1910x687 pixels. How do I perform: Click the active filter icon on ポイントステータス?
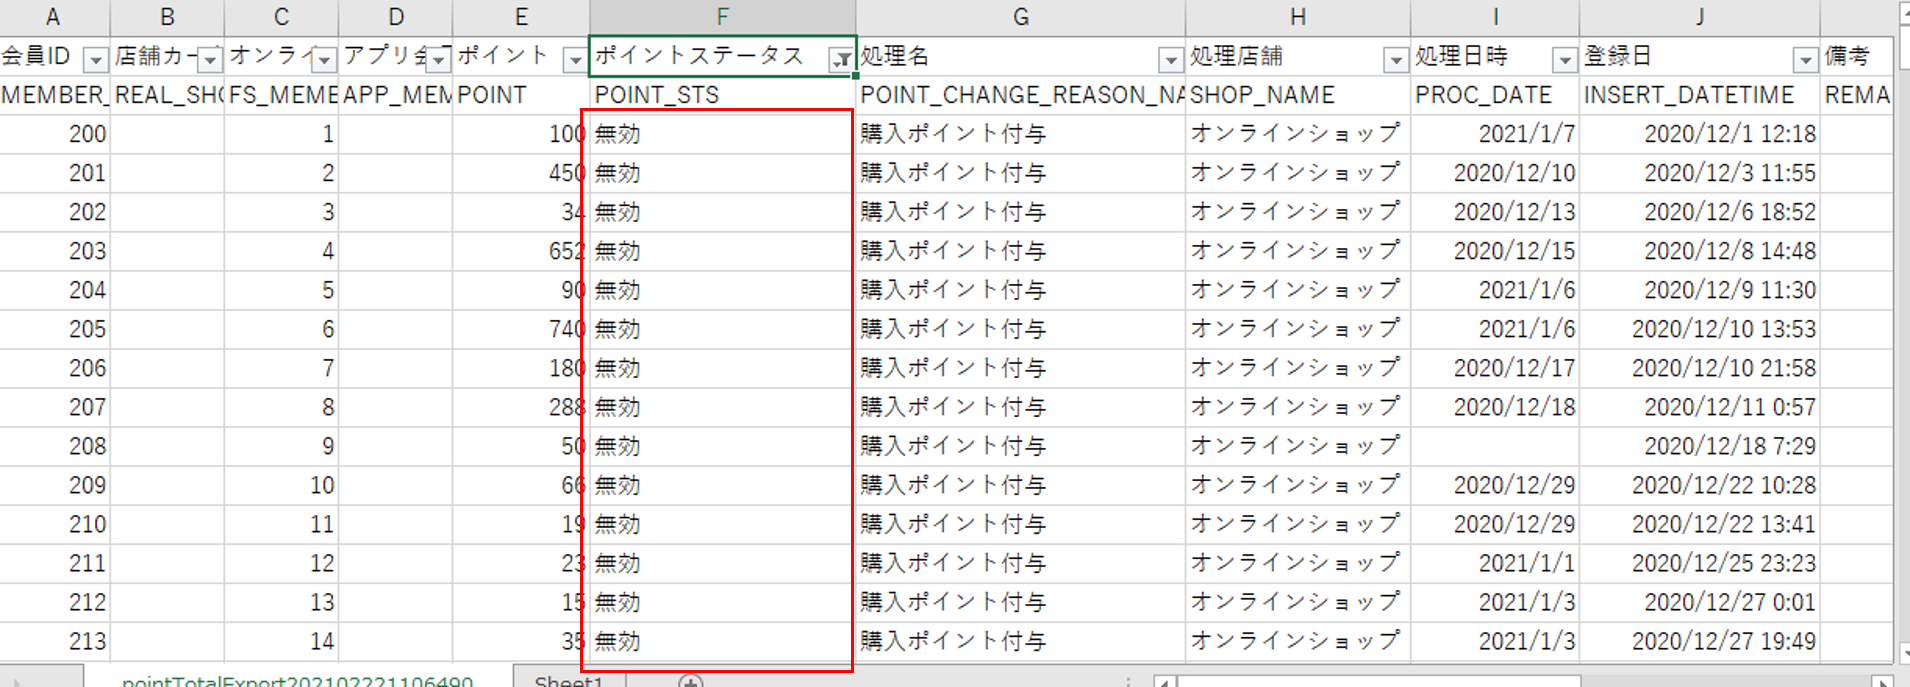(x=841, y=60)
